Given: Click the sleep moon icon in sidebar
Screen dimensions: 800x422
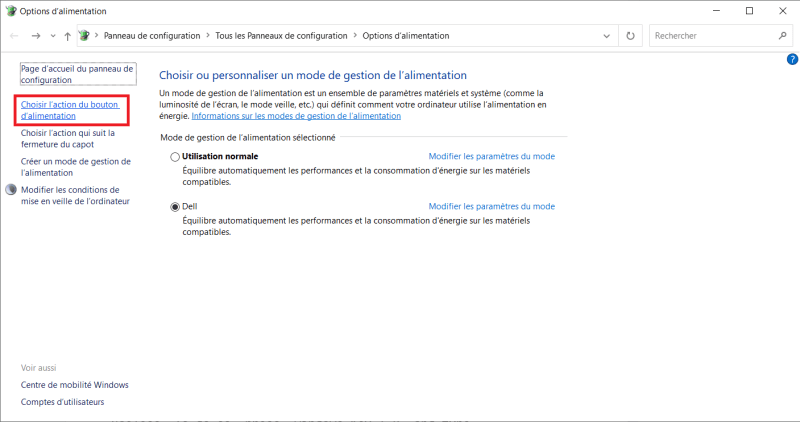Looking at the screenshot, I should 11,190.
